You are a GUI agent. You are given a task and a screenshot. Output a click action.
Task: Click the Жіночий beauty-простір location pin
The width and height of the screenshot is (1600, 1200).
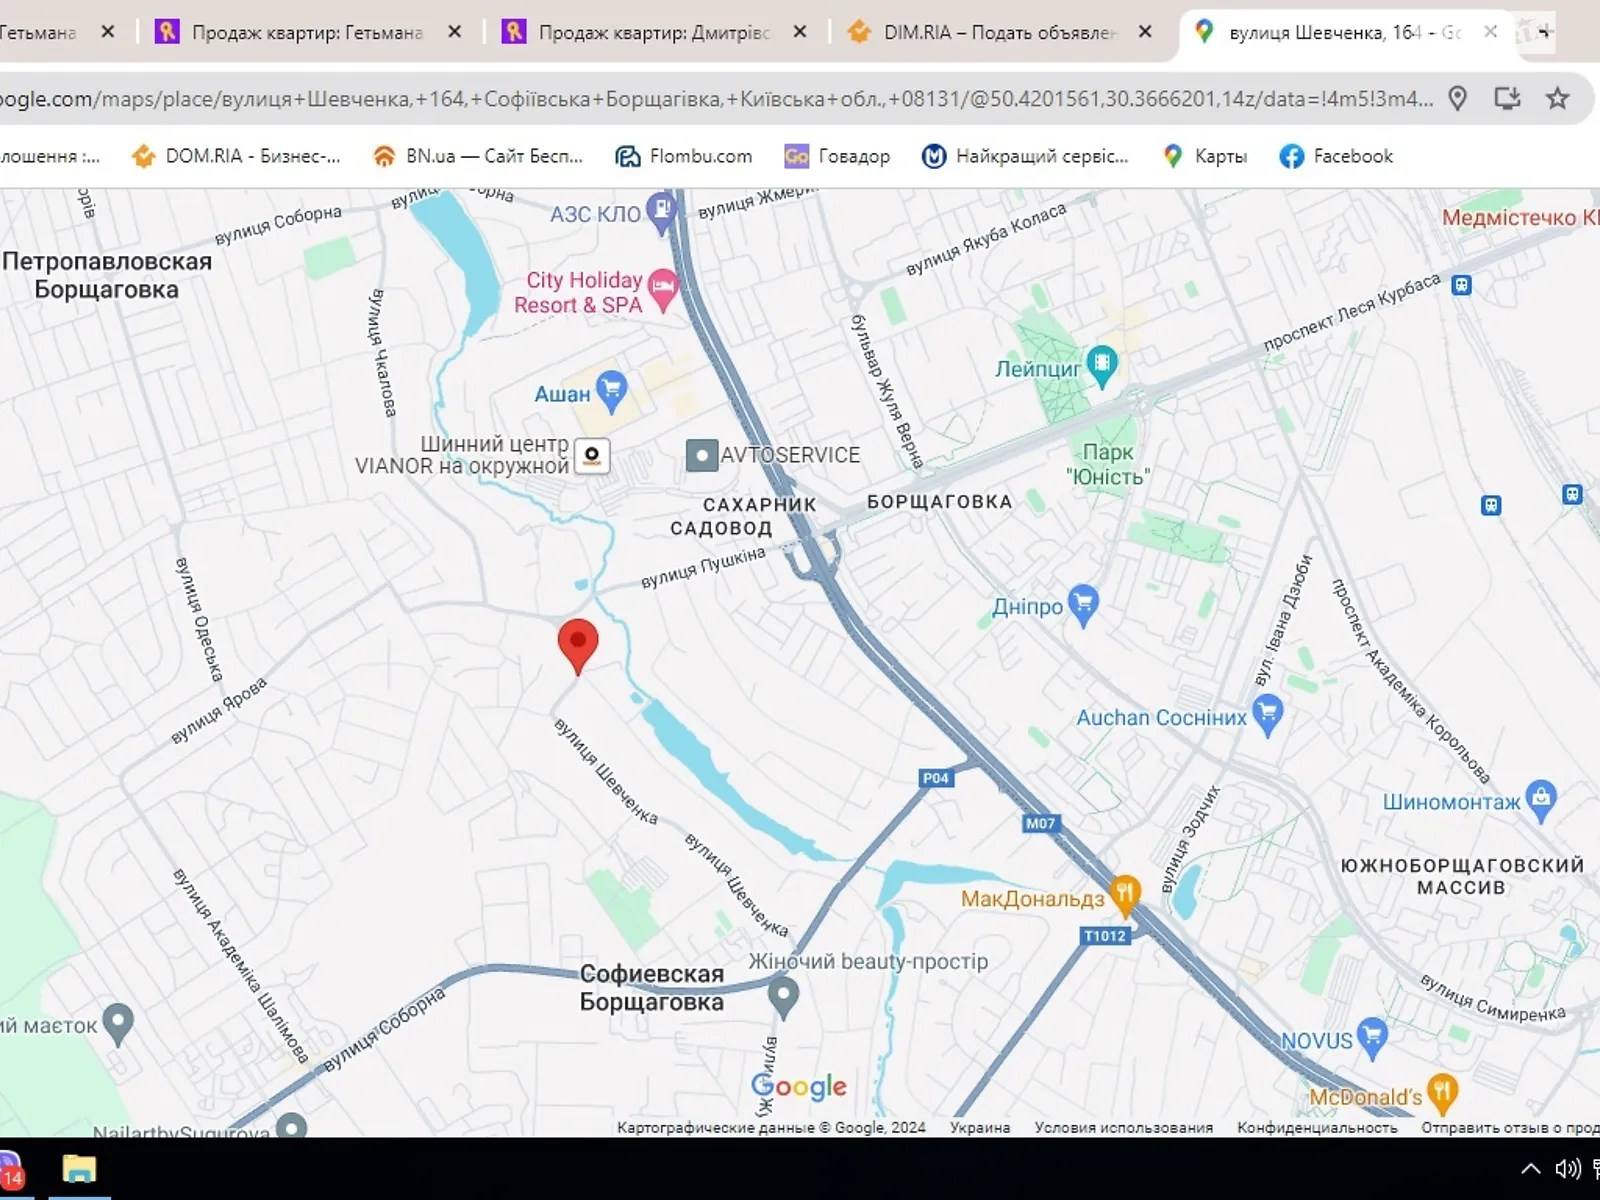(783, 997)
